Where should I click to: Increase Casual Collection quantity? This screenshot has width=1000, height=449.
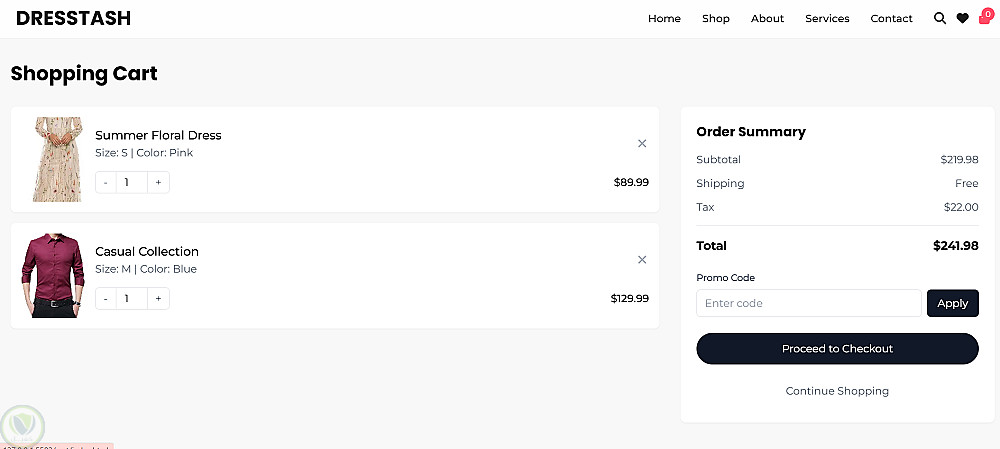(x=158, y=298)
